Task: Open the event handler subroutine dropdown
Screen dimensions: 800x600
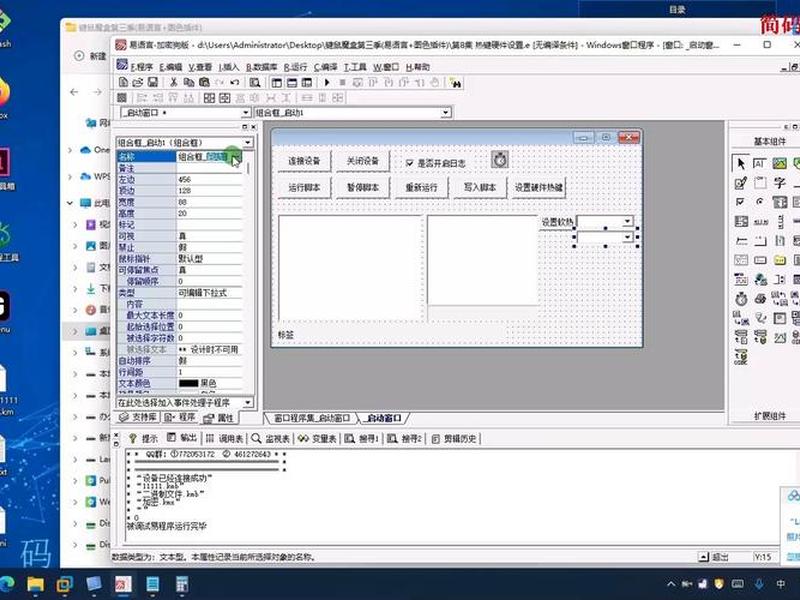Action: tap(247, 403)
